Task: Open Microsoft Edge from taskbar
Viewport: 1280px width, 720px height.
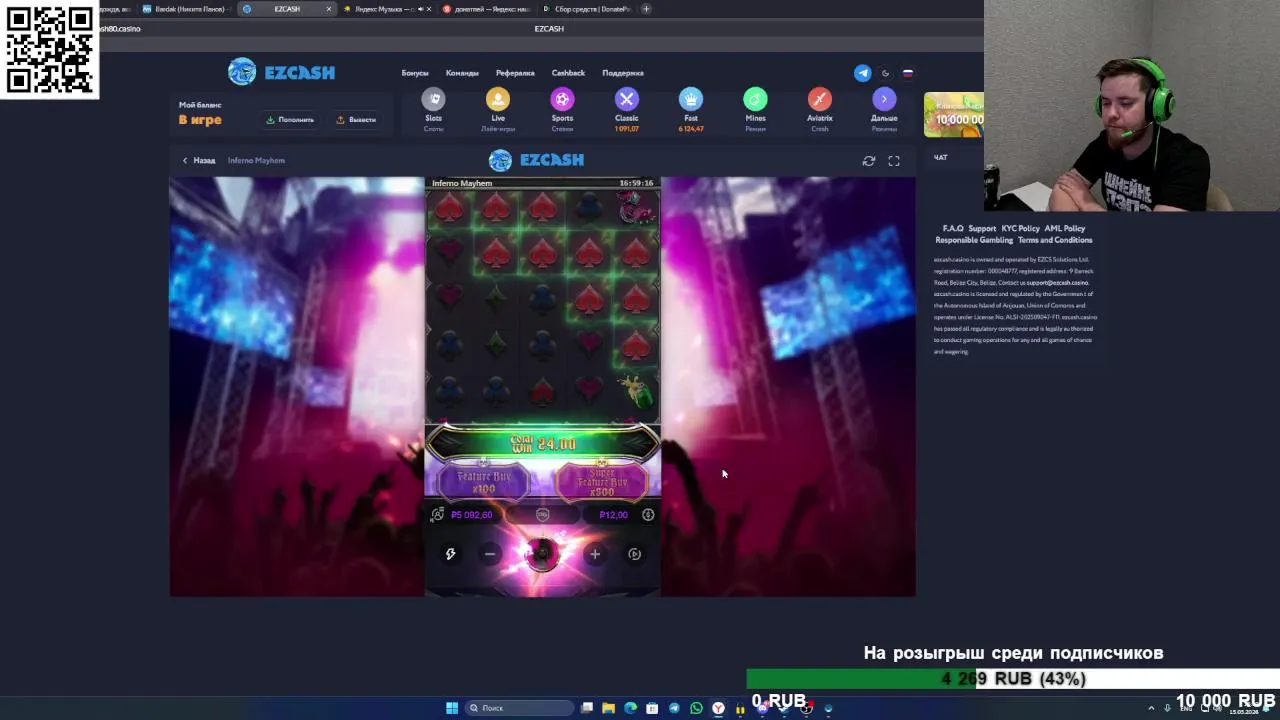Action: 630,708
